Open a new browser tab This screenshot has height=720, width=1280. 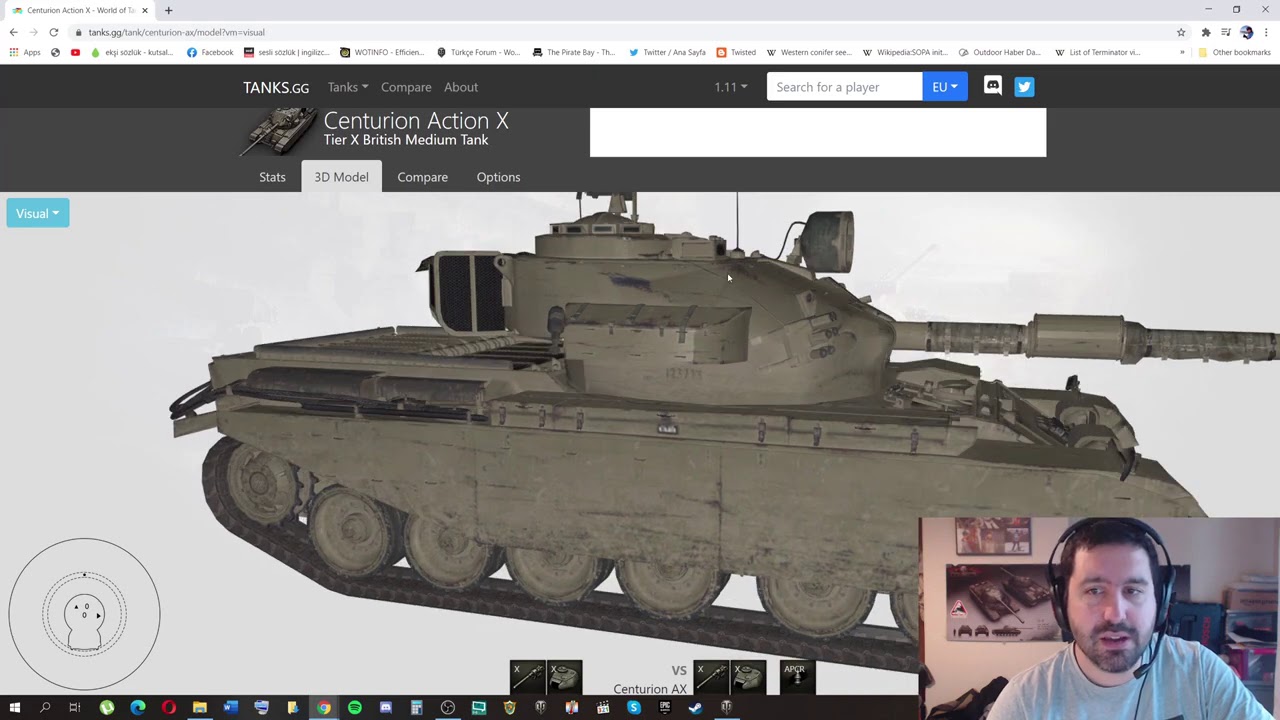coord(168,10)
